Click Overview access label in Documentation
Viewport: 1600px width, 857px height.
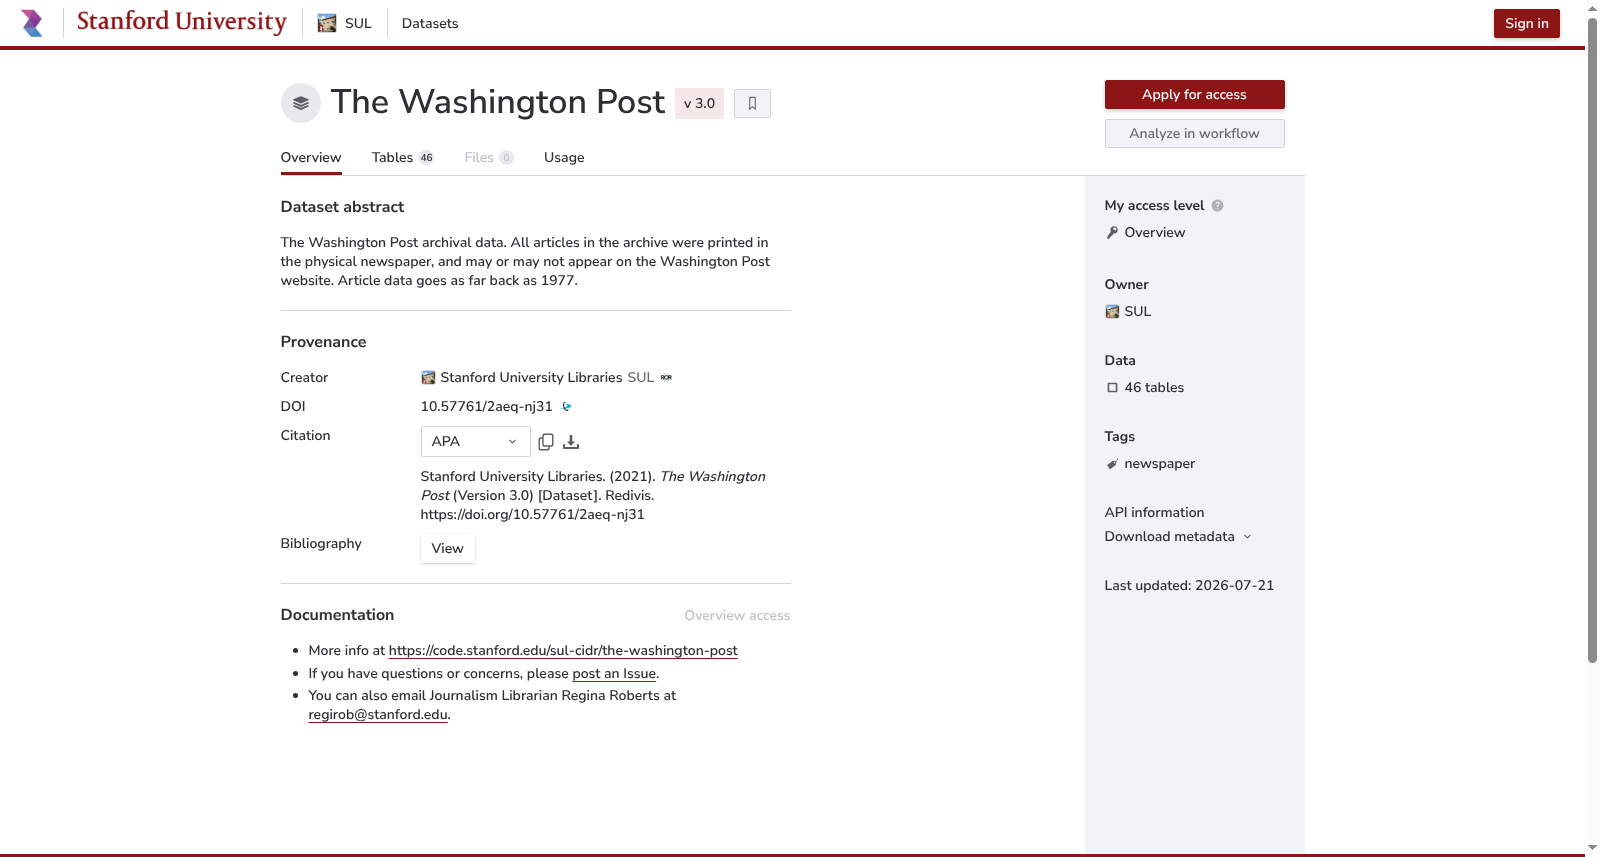tap(737, 615)
